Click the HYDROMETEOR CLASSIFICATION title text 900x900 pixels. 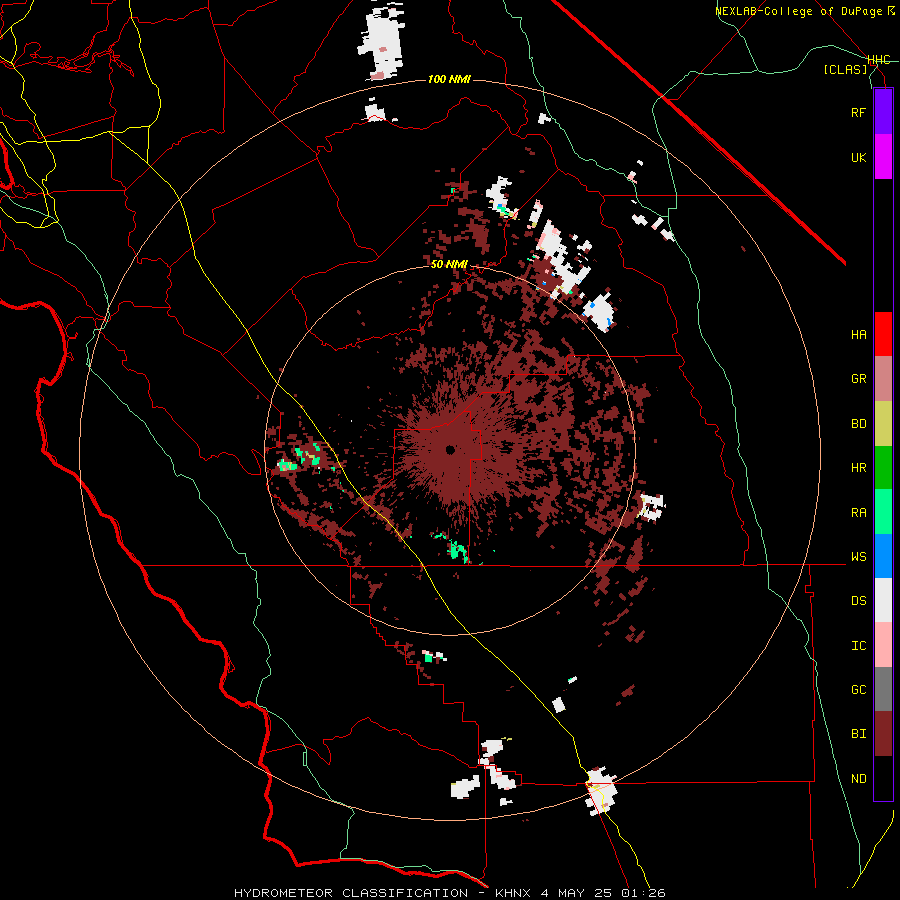click(351, 893)
